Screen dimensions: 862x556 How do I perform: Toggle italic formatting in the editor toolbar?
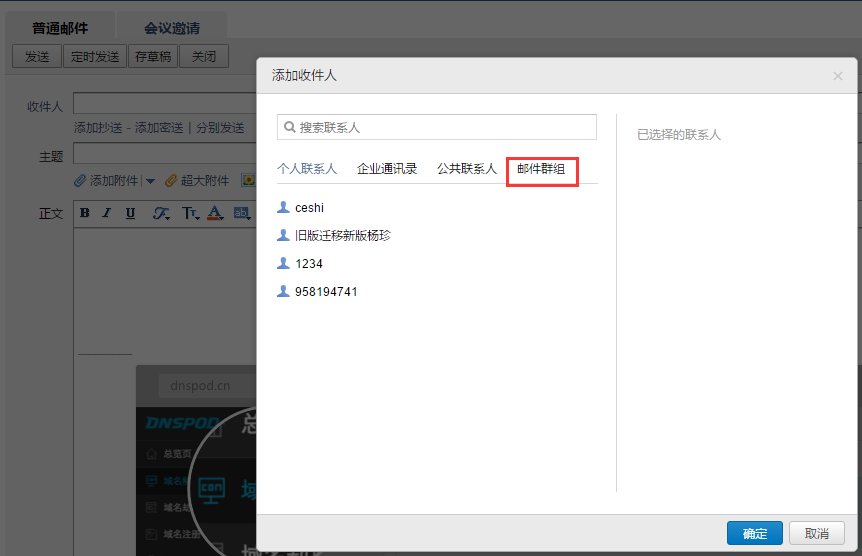[108, 213]
